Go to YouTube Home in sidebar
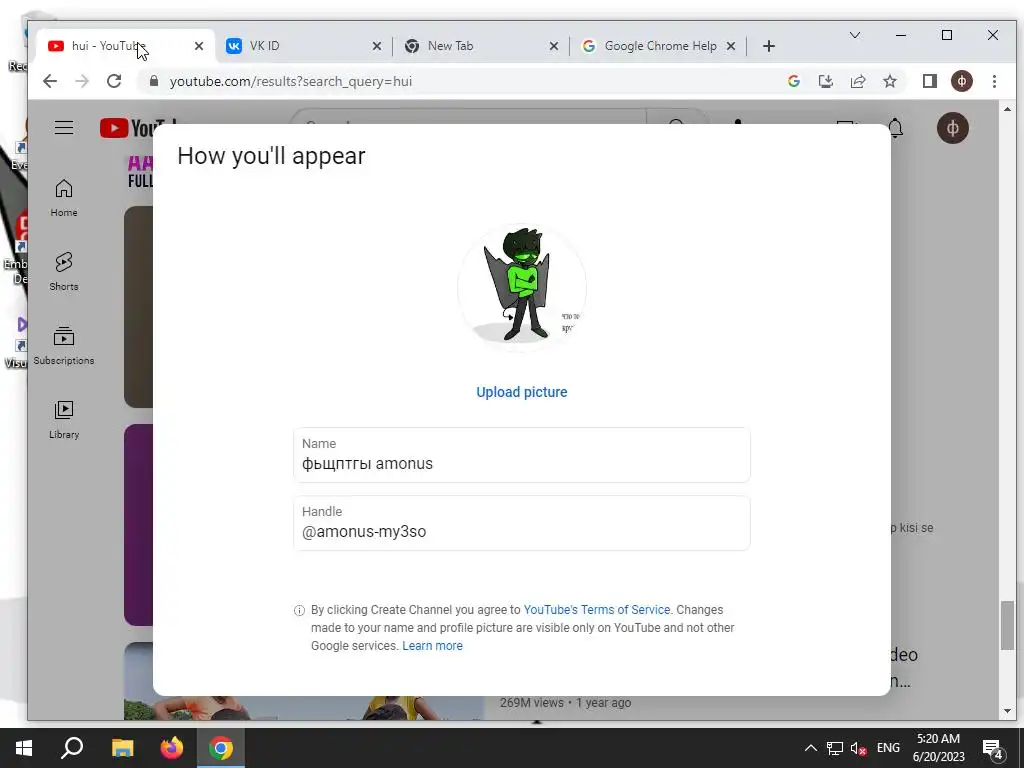Viewport: 1024px width, 768px height. pyautogui.click(x=64, y=198)
